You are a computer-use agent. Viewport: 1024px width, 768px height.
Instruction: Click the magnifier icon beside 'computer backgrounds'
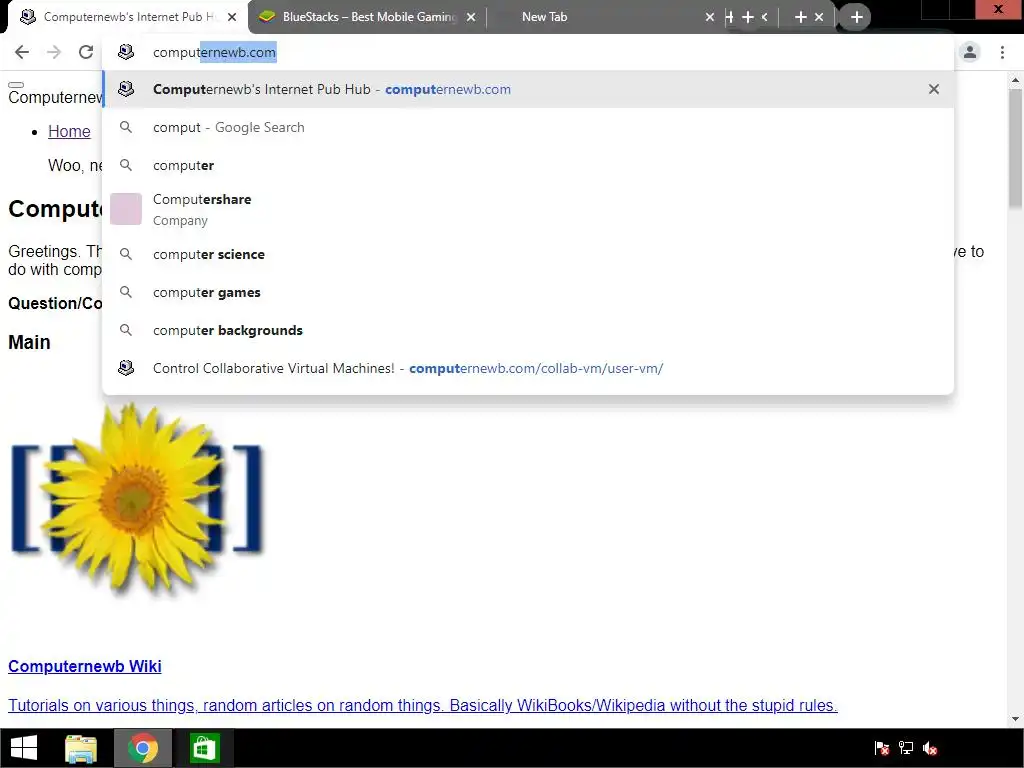click(126, 330)
